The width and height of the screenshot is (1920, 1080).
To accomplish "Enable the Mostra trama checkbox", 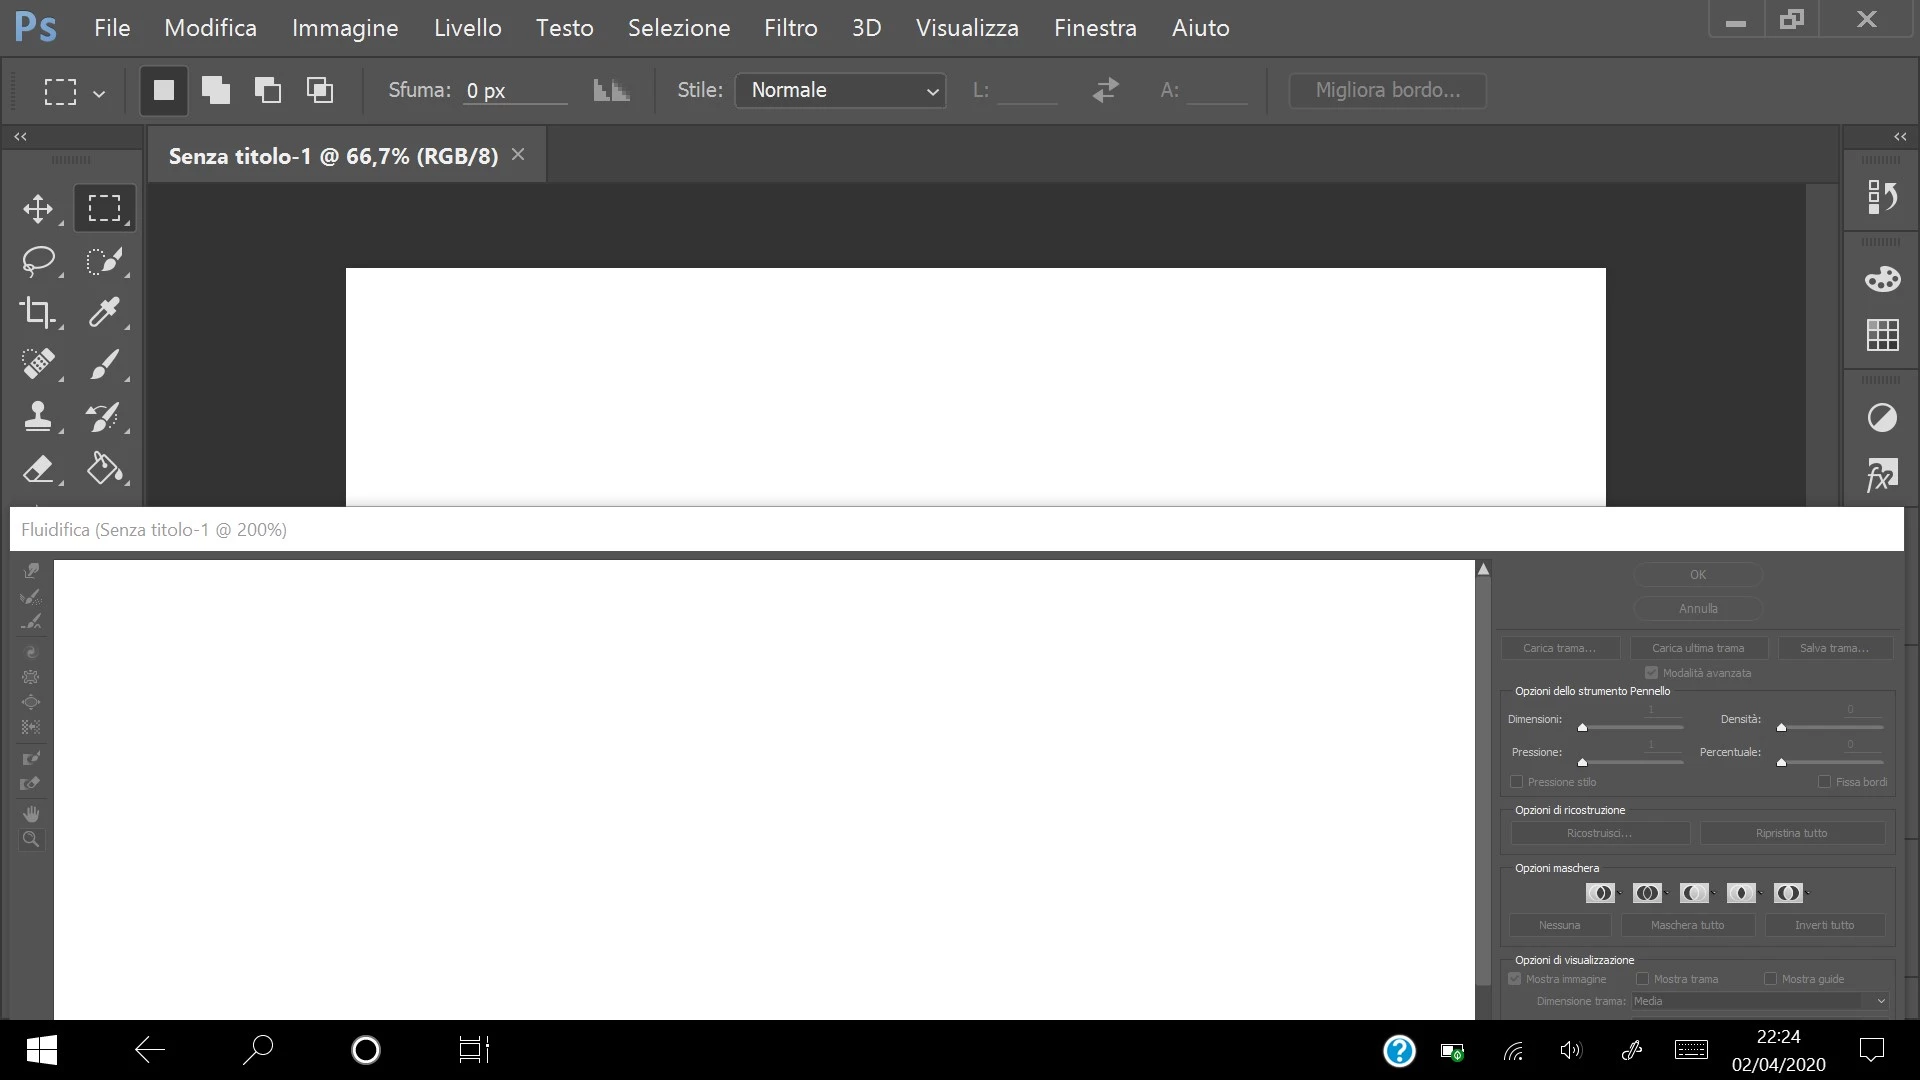I will [1642, 979].
